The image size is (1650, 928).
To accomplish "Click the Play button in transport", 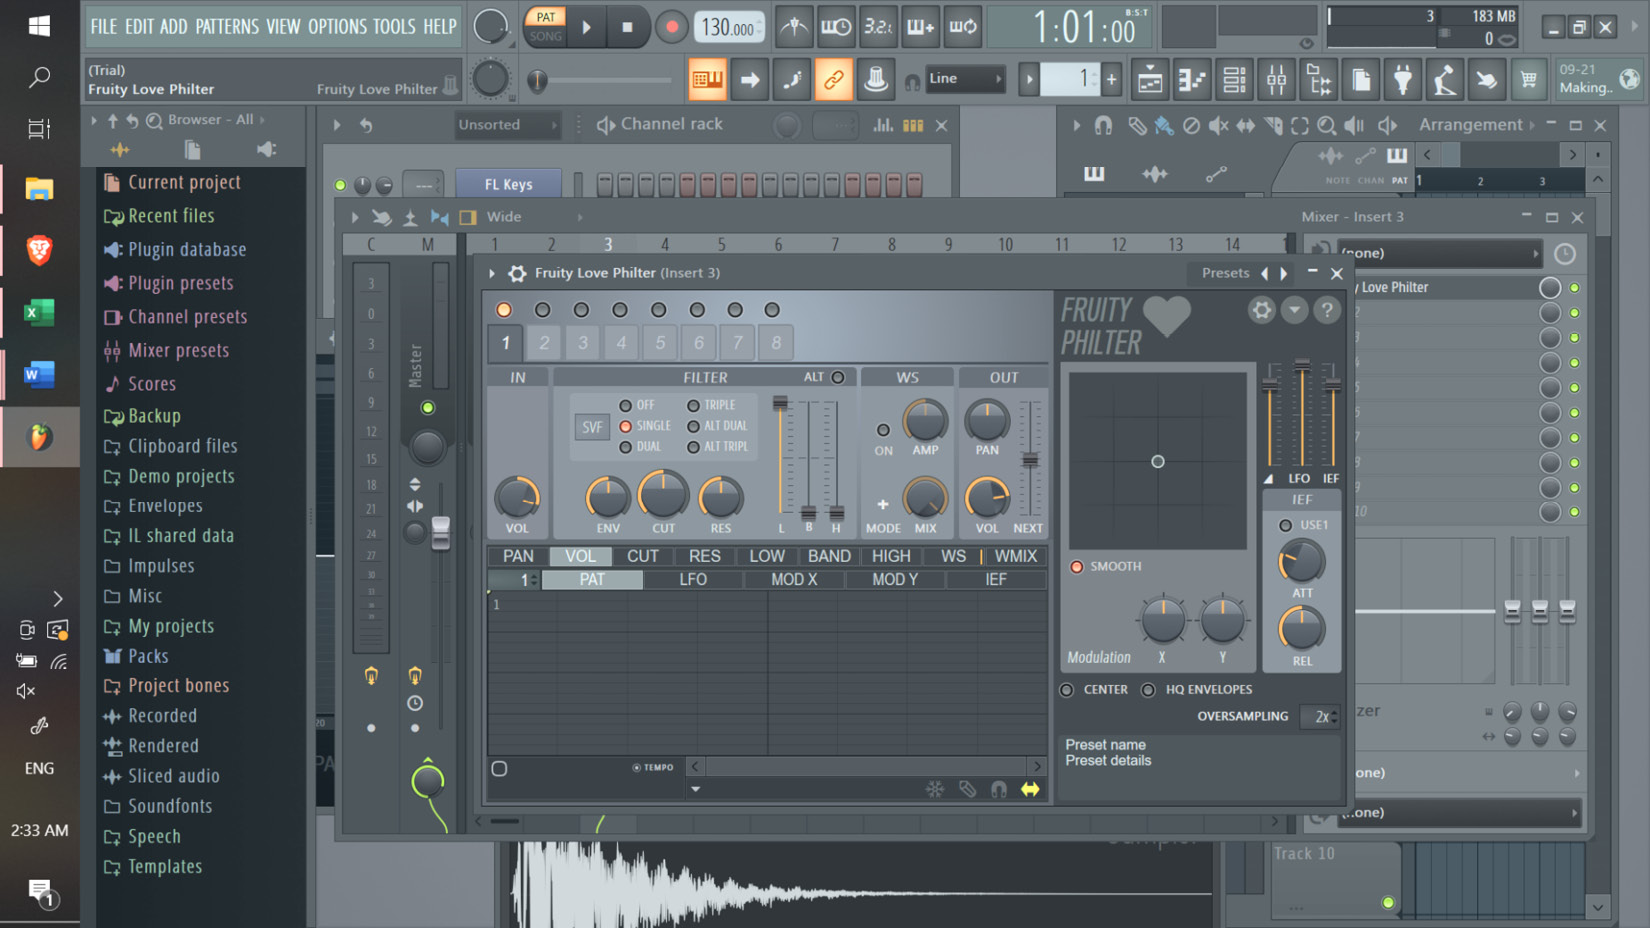I will click(587, 27).
